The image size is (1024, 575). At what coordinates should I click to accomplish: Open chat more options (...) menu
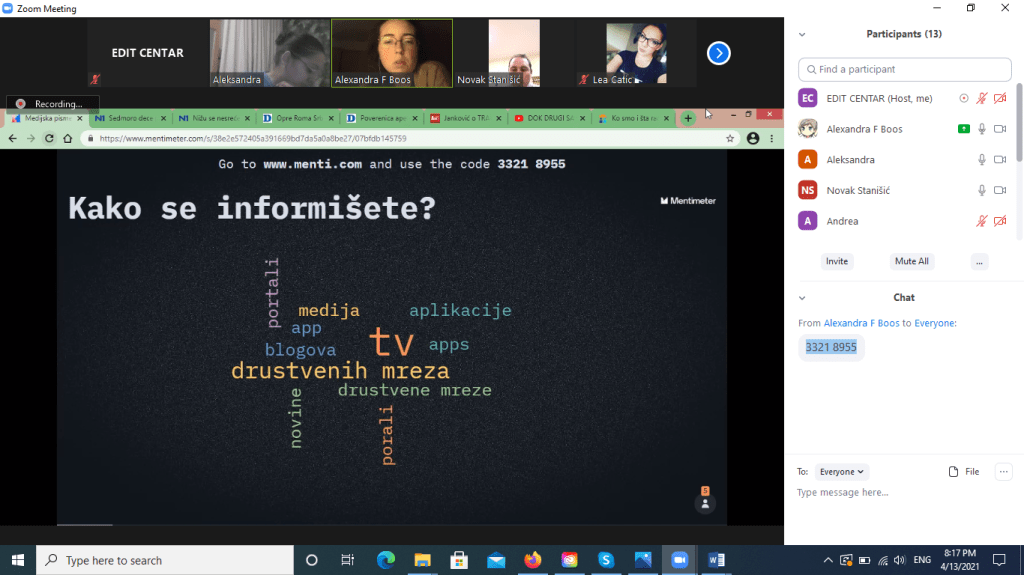[1004, 472]
